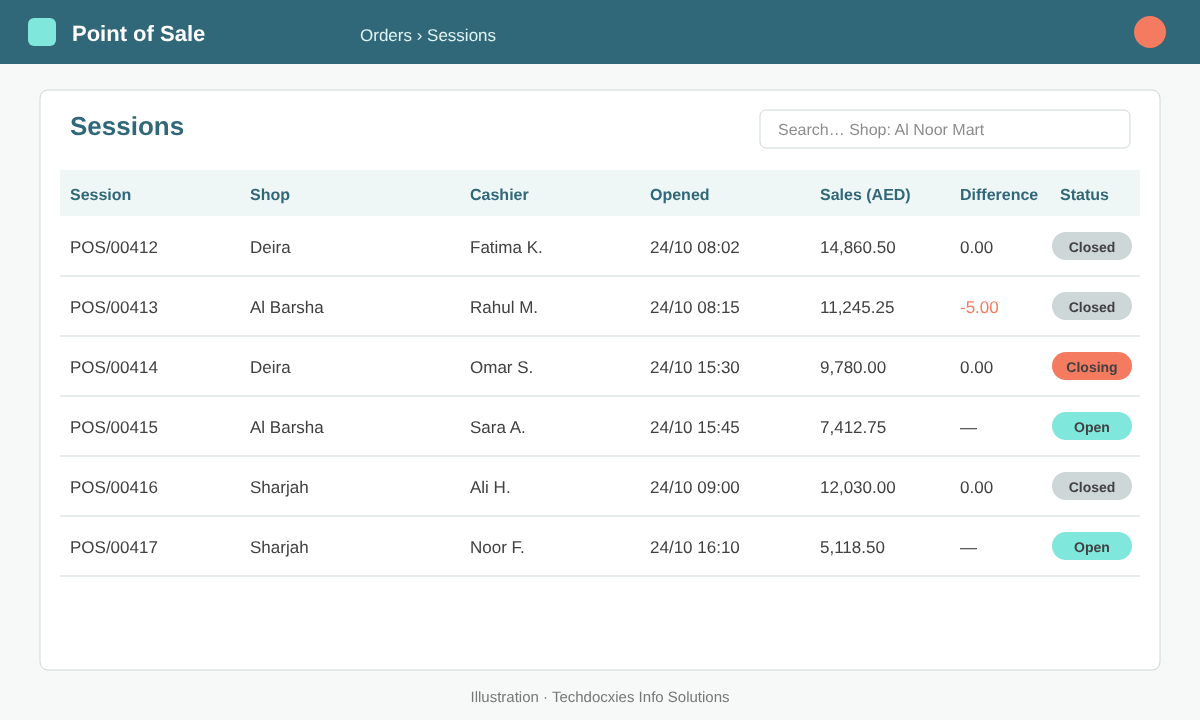This screenshot has width=1200, height=720.
Task: Sort by Sales (AED) column header
Action: point(865,195)
